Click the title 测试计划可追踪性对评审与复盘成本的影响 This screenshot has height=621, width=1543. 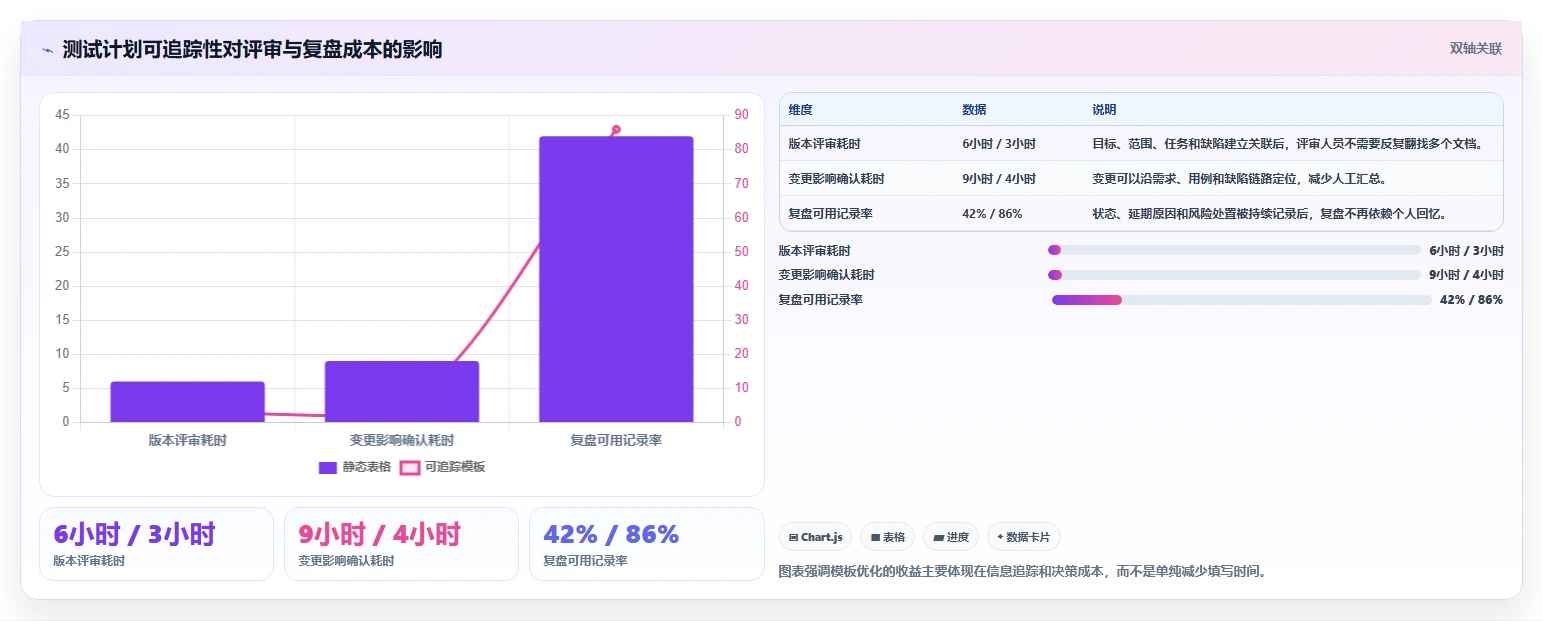[x=252, y=50]
